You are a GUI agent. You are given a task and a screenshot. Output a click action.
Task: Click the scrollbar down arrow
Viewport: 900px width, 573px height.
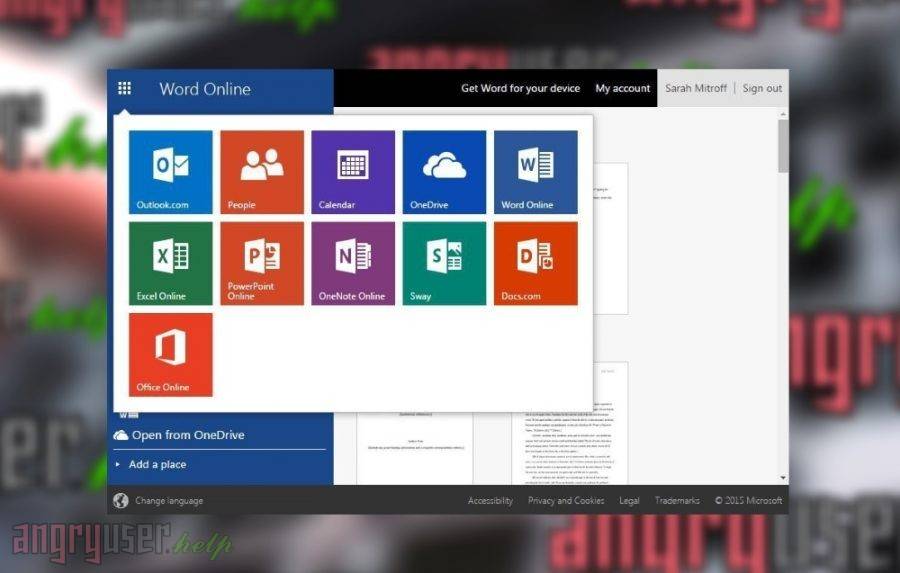[783, 478]
